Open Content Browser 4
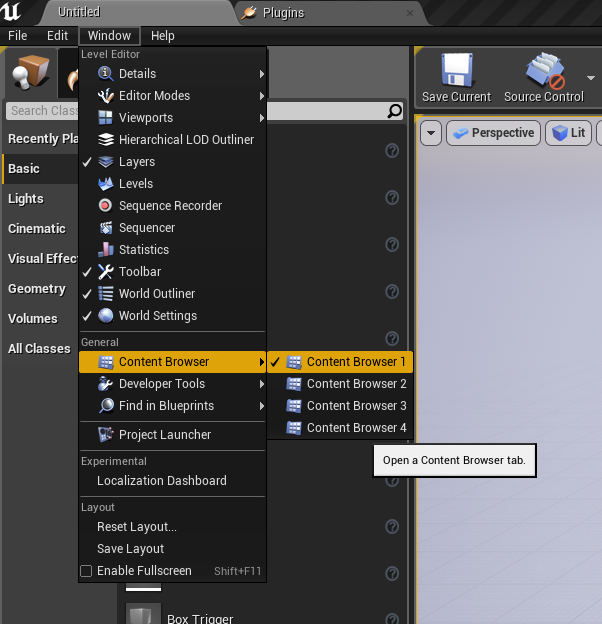 pos(340,428)
